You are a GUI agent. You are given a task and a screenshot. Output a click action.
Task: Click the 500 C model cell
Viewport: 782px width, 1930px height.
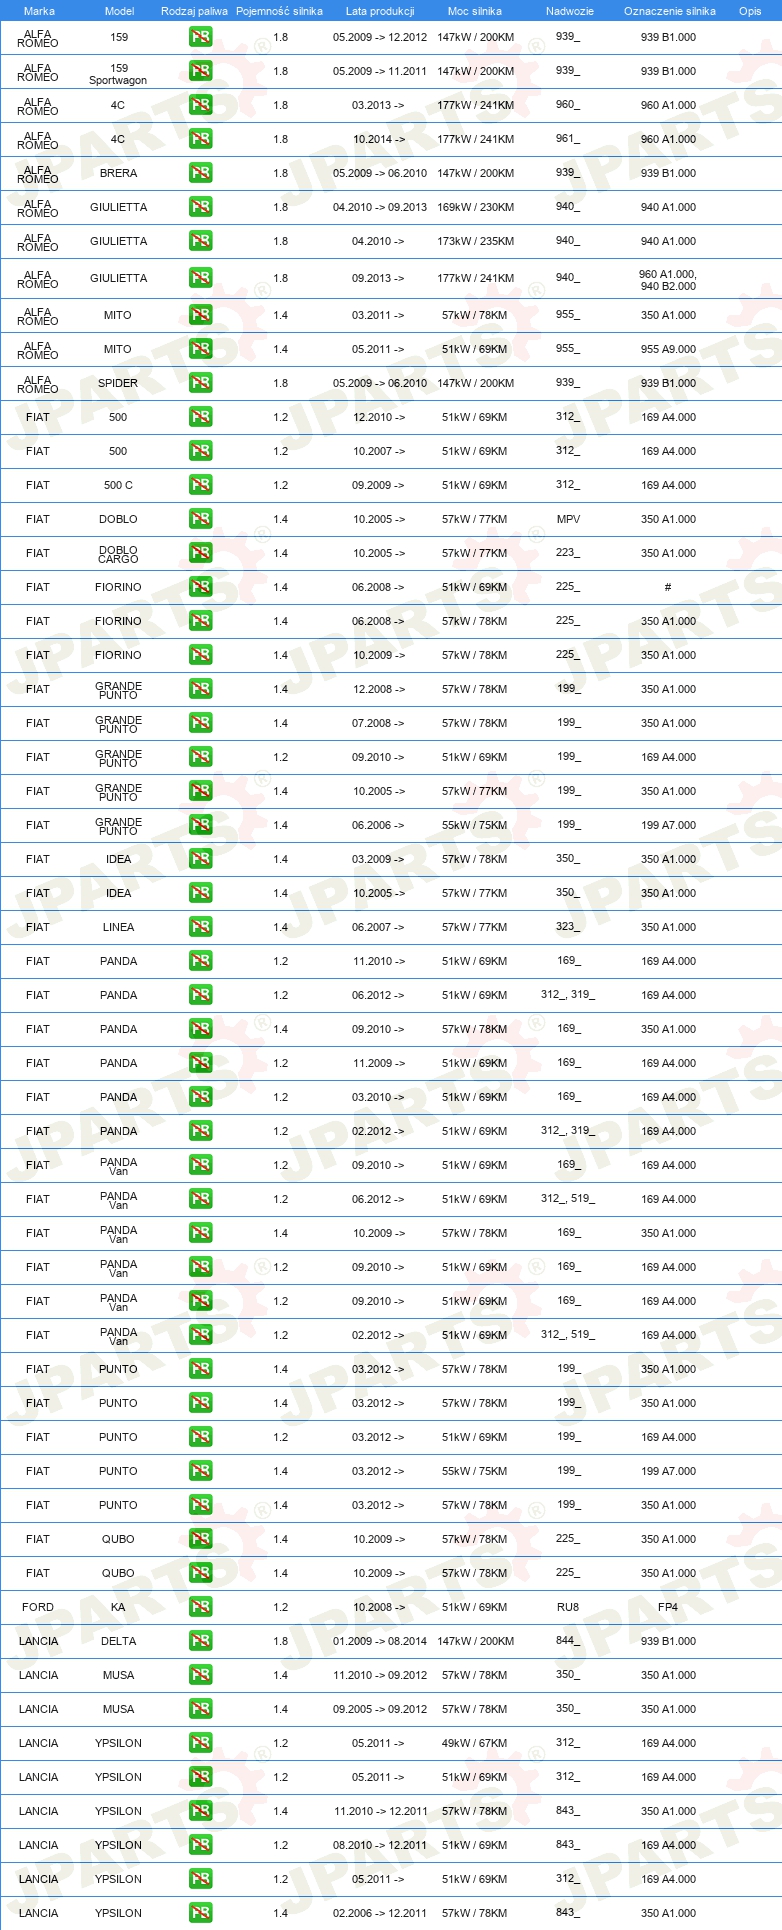click(x=118, y=485)
